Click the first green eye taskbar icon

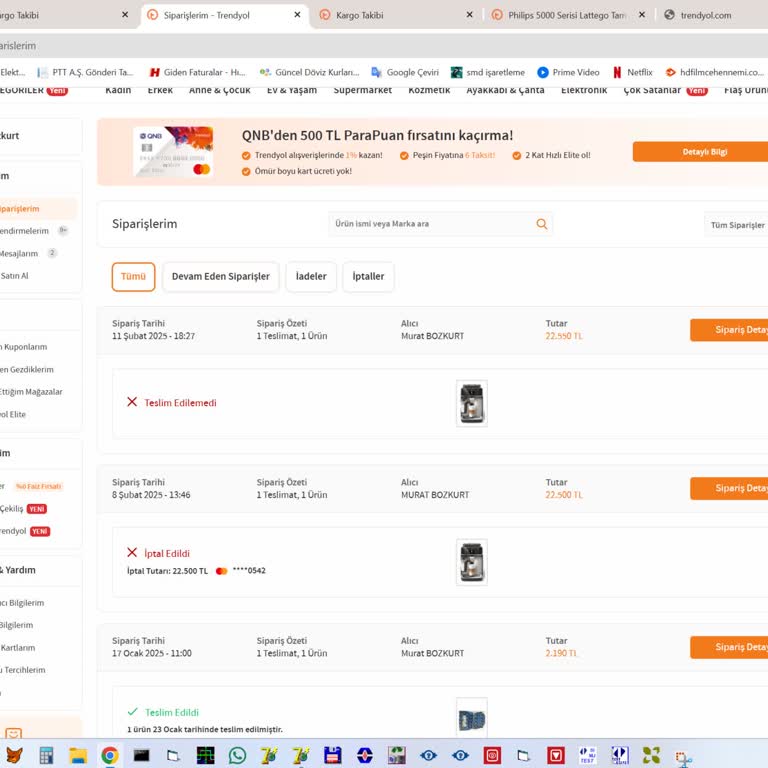tap(428, 755)
